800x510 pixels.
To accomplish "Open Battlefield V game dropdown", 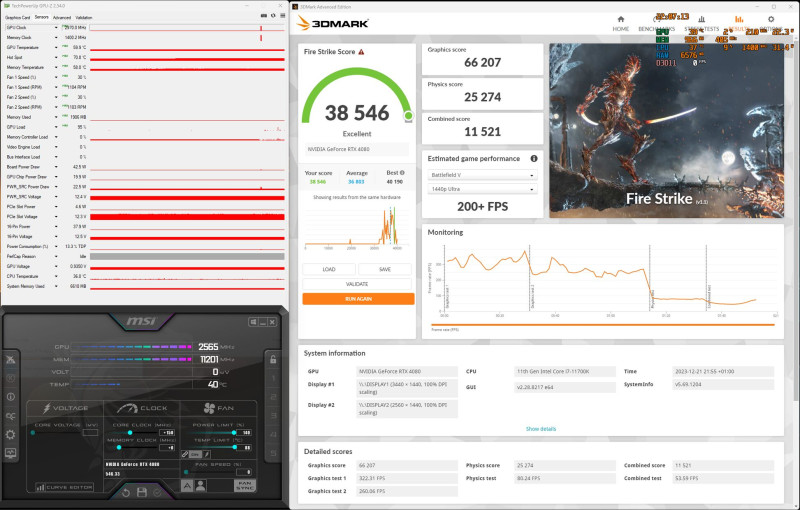I will point(482,175).
